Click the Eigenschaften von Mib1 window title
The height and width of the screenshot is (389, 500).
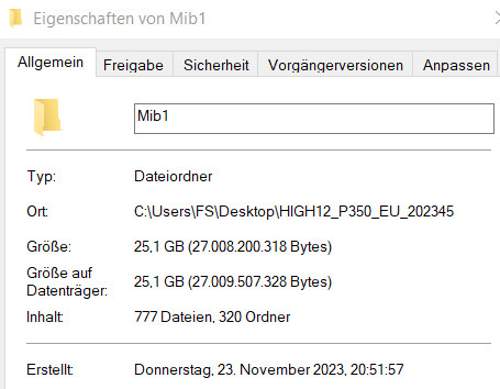[x=119, y=18]
